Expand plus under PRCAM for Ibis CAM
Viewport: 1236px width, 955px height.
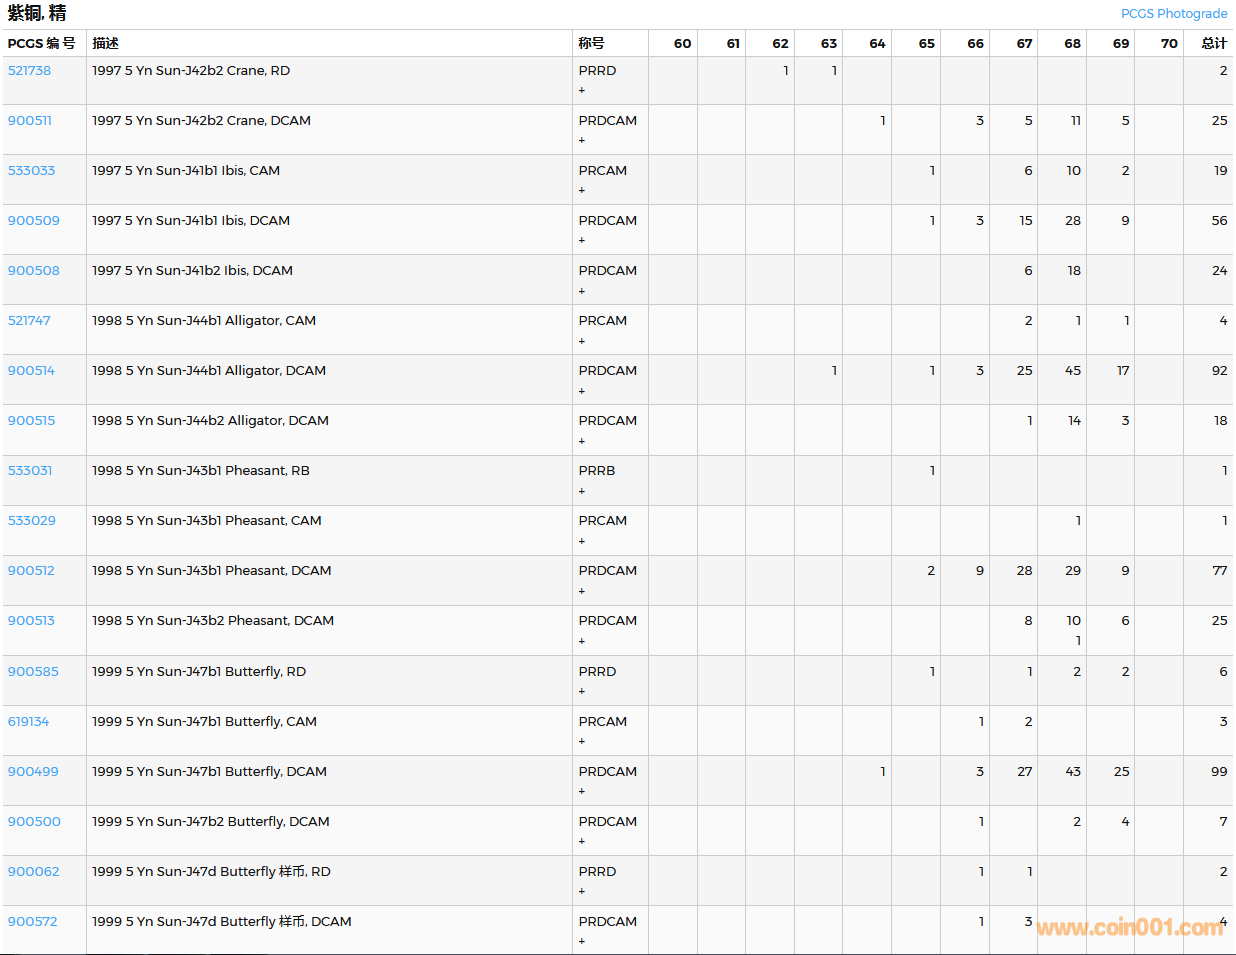(x=582, y=191)
